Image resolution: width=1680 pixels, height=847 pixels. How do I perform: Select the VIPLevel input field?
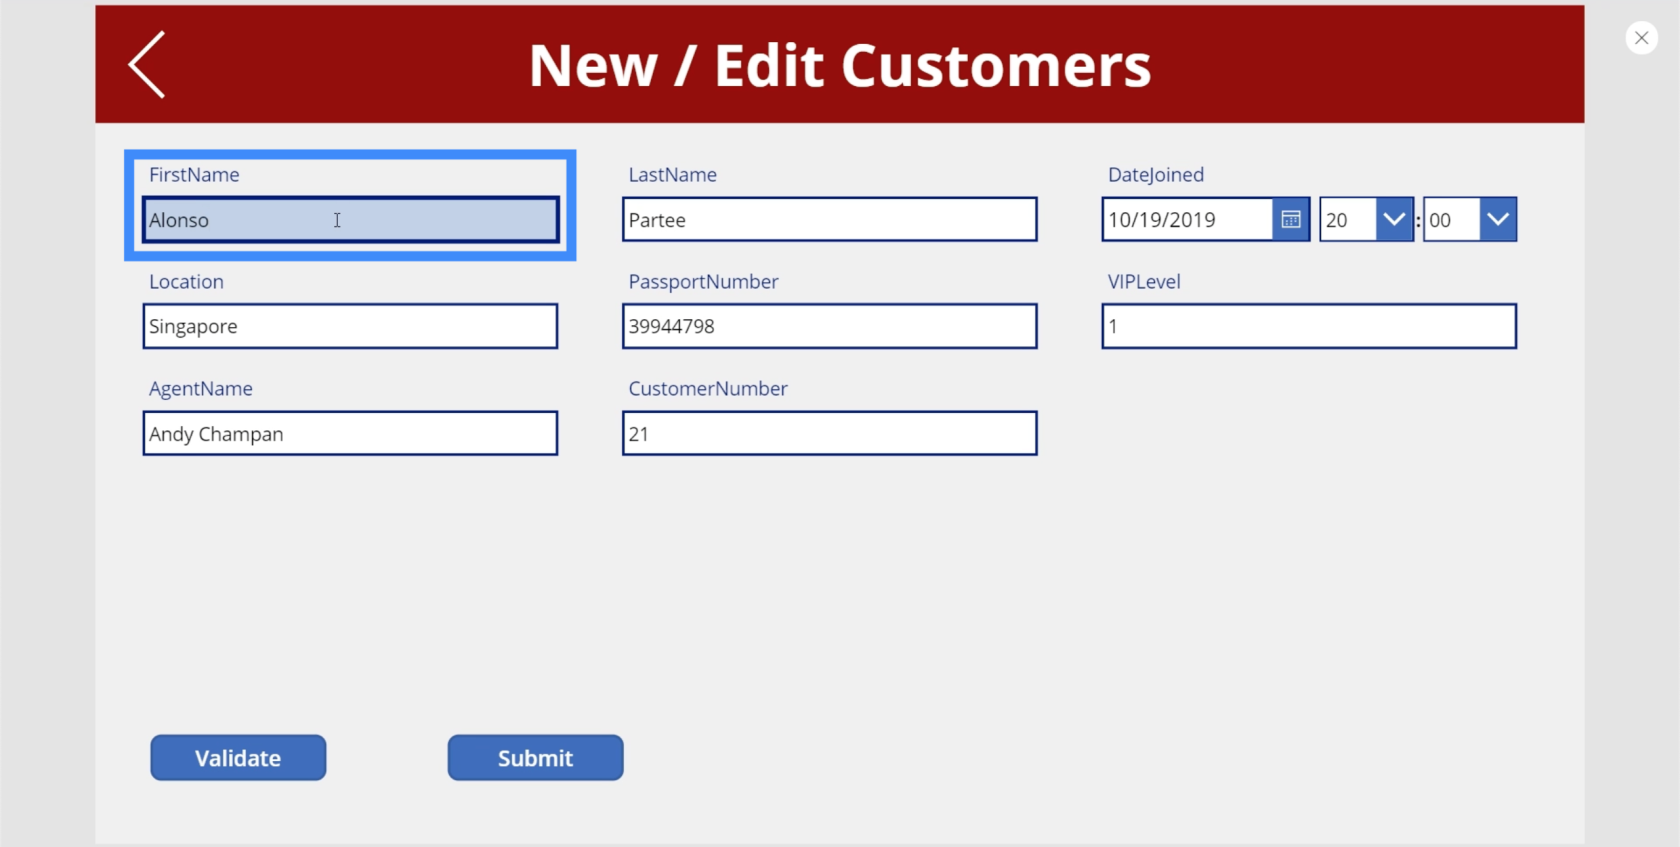pos(1309,326)
